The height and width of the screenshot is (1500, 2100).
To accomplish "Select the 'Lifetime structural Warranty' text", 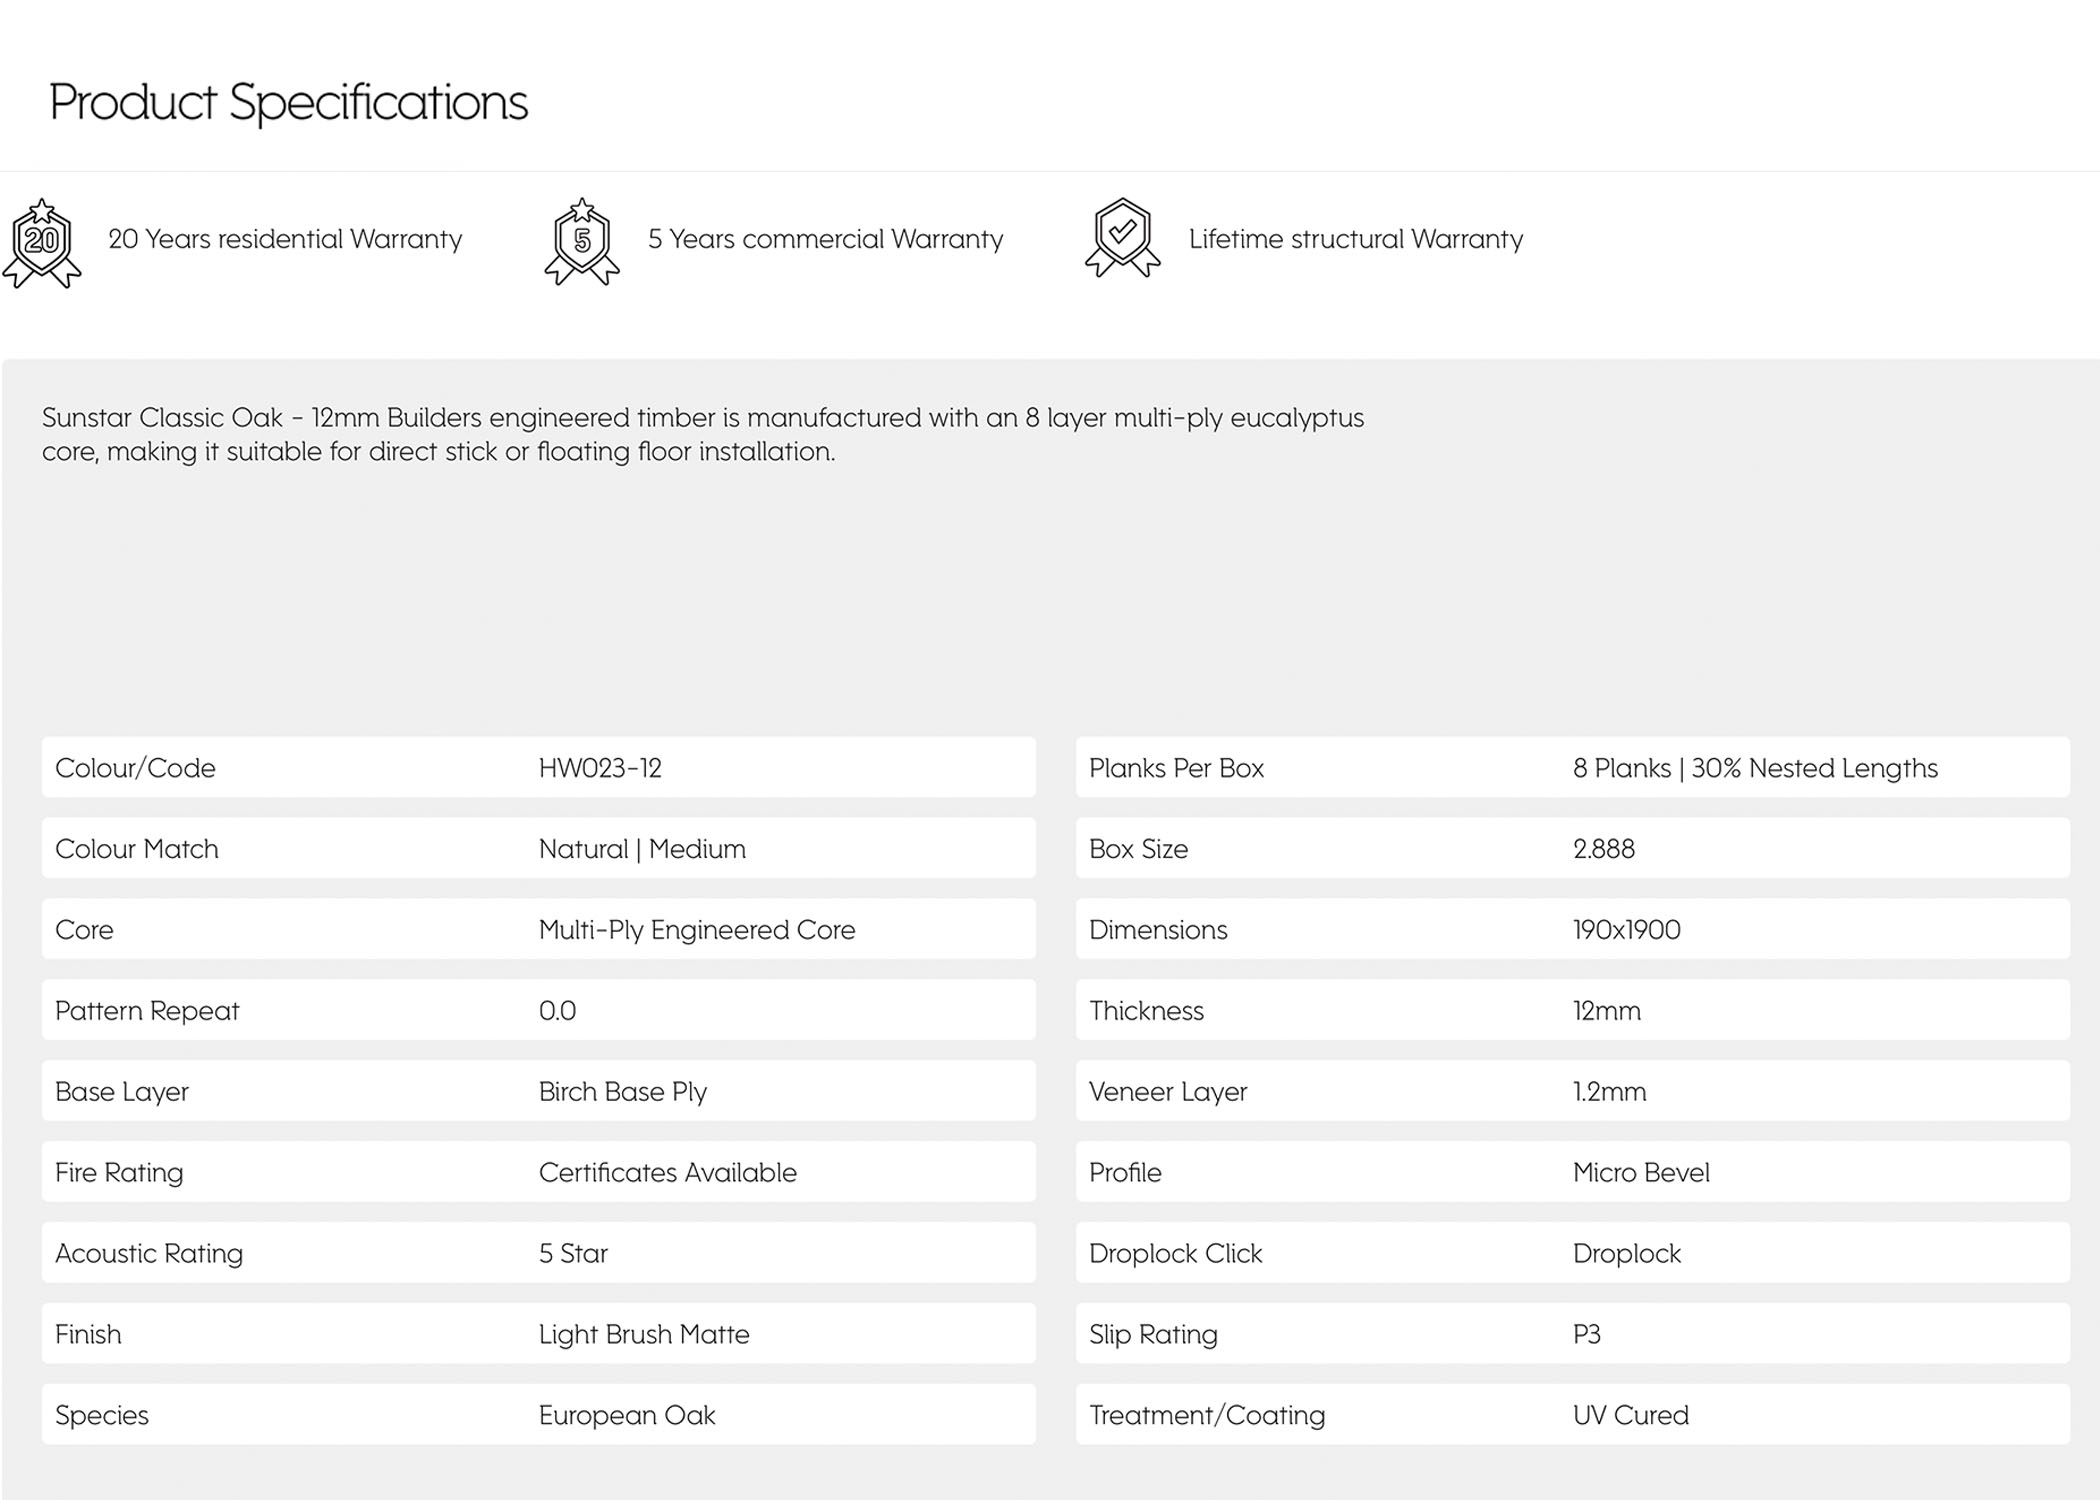I will [x=1356, y=239].
